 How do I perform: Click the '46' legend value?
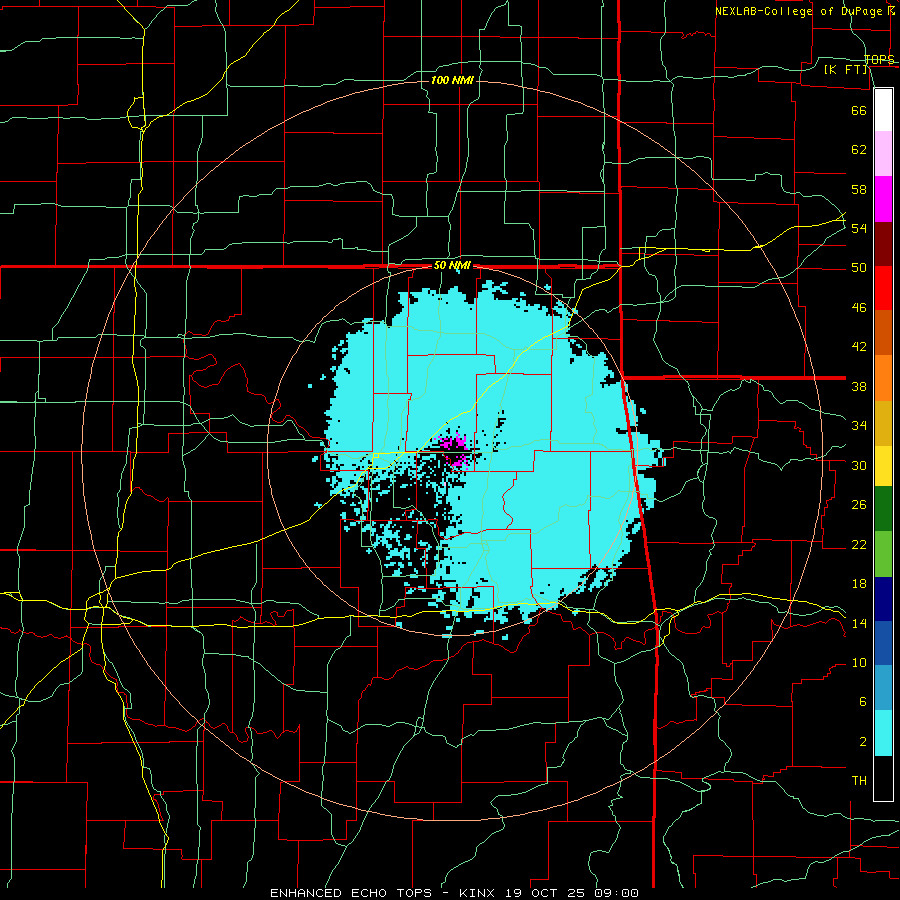point(859,308)
